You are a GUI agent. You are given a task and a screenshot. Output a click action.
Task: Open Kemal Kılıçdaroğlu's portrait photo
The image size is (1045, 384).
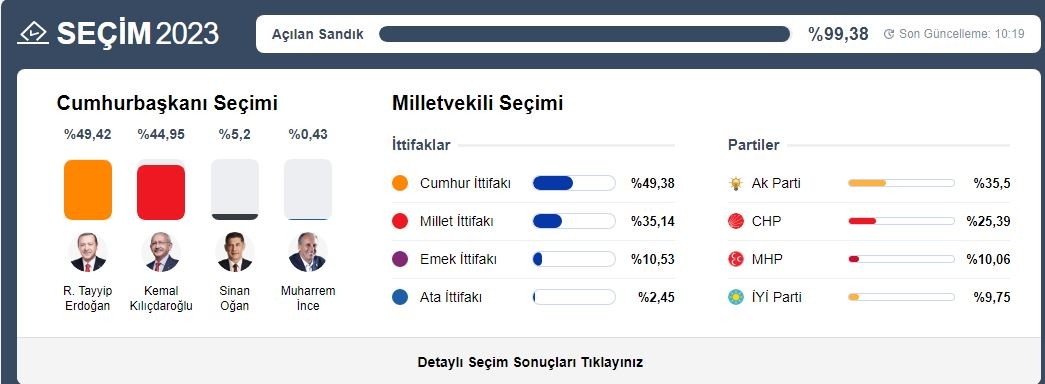[161, 252]
